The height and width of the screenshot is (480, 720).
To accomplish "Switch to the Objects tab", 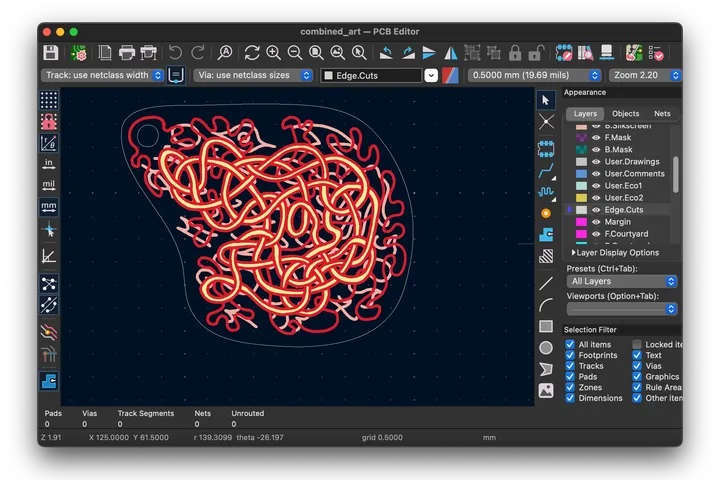I will 625,114.
